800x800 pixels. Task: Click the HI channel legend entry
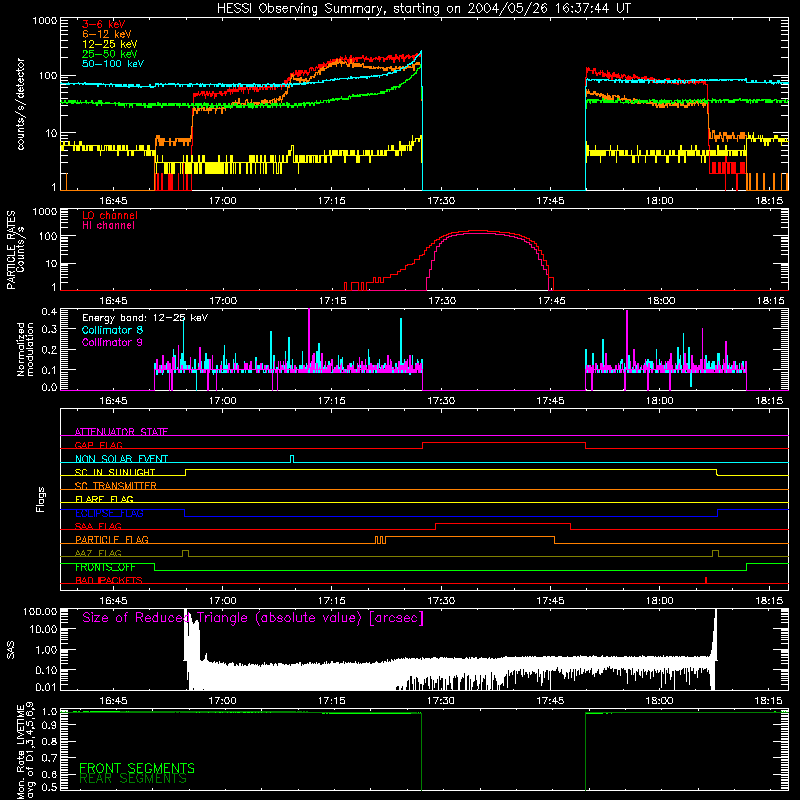click(108, 226)
